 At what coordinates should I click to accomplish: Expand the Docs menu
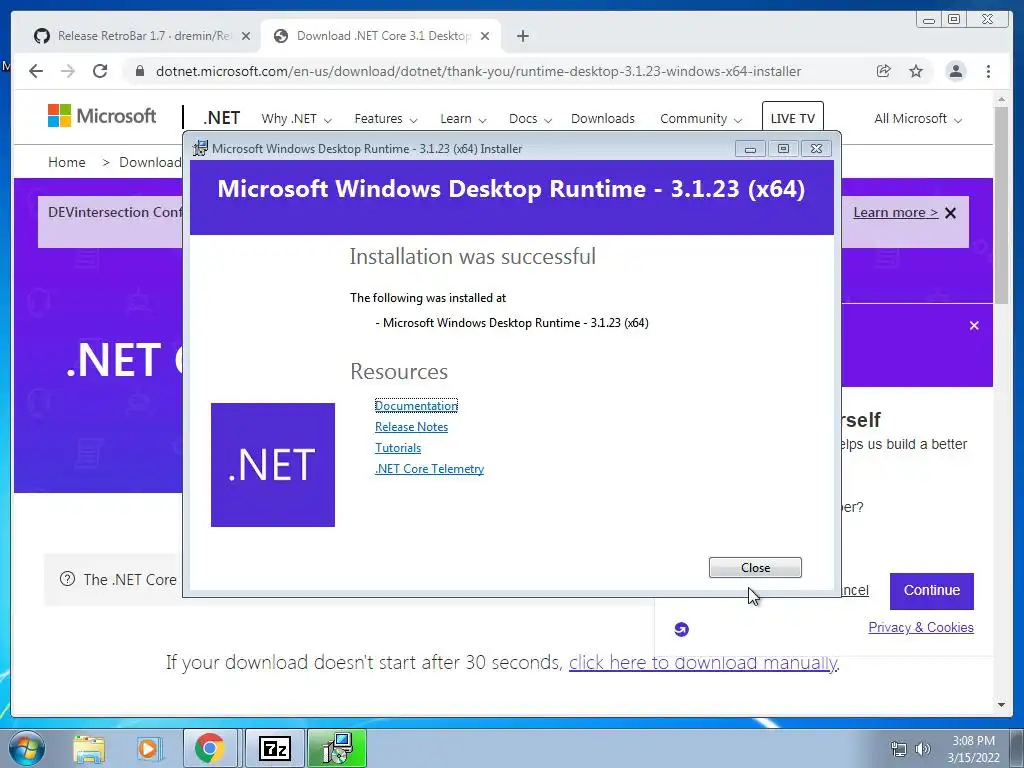(x=530, y=119)
